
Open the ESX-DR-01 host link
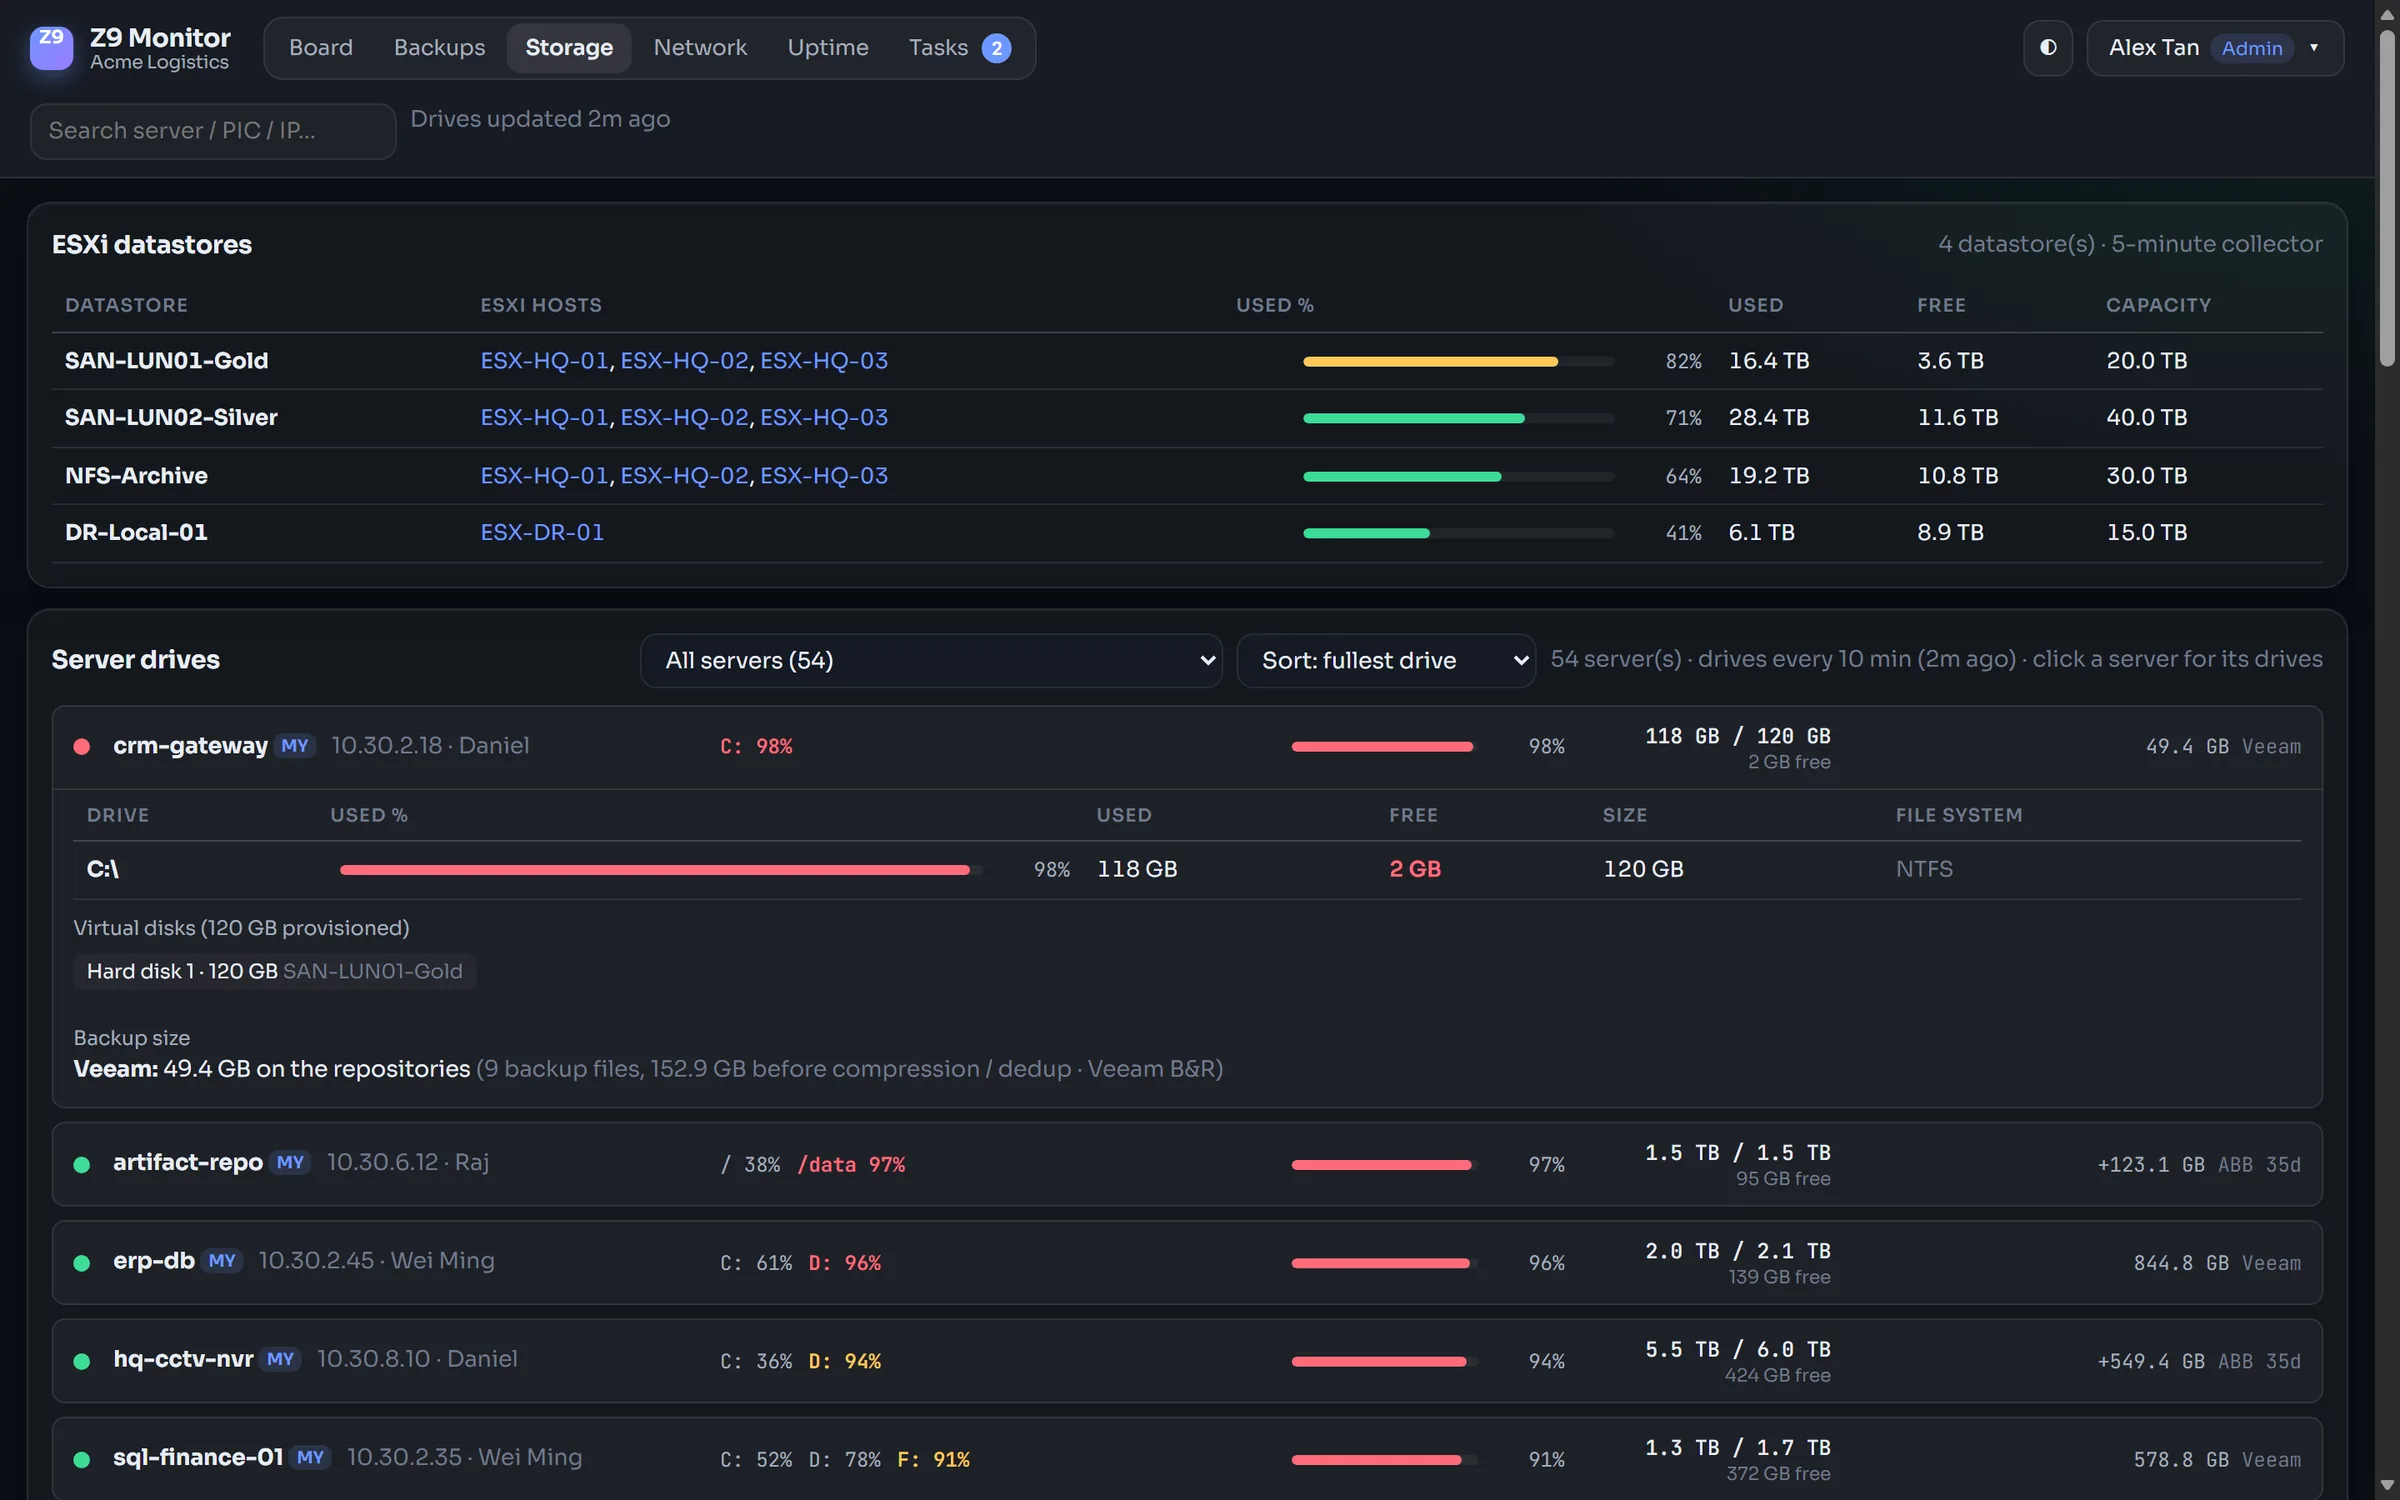click(x=542, y=533)
